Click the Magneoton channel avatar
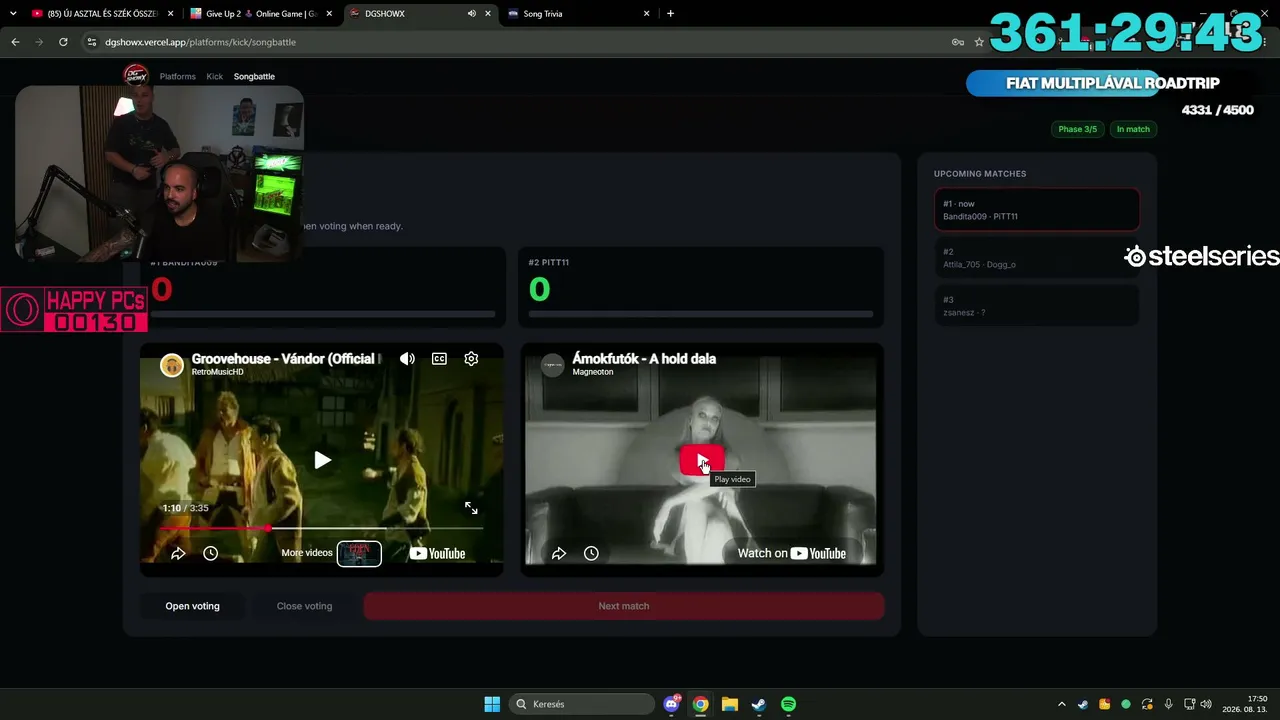The height and width of the screenshot is (720, 1280). tap(552, 365)
